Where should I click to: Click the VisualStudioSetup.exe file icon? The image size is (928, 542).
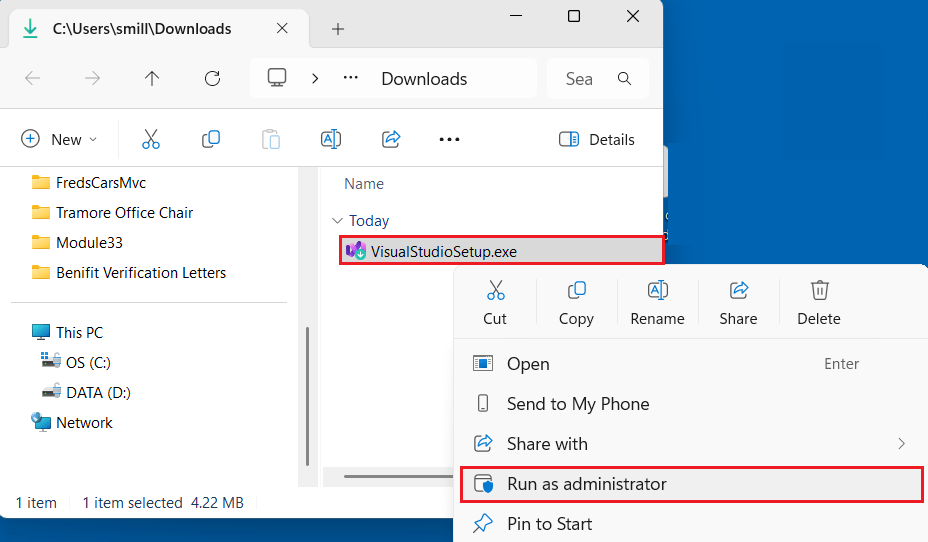(x=356, y=251)
